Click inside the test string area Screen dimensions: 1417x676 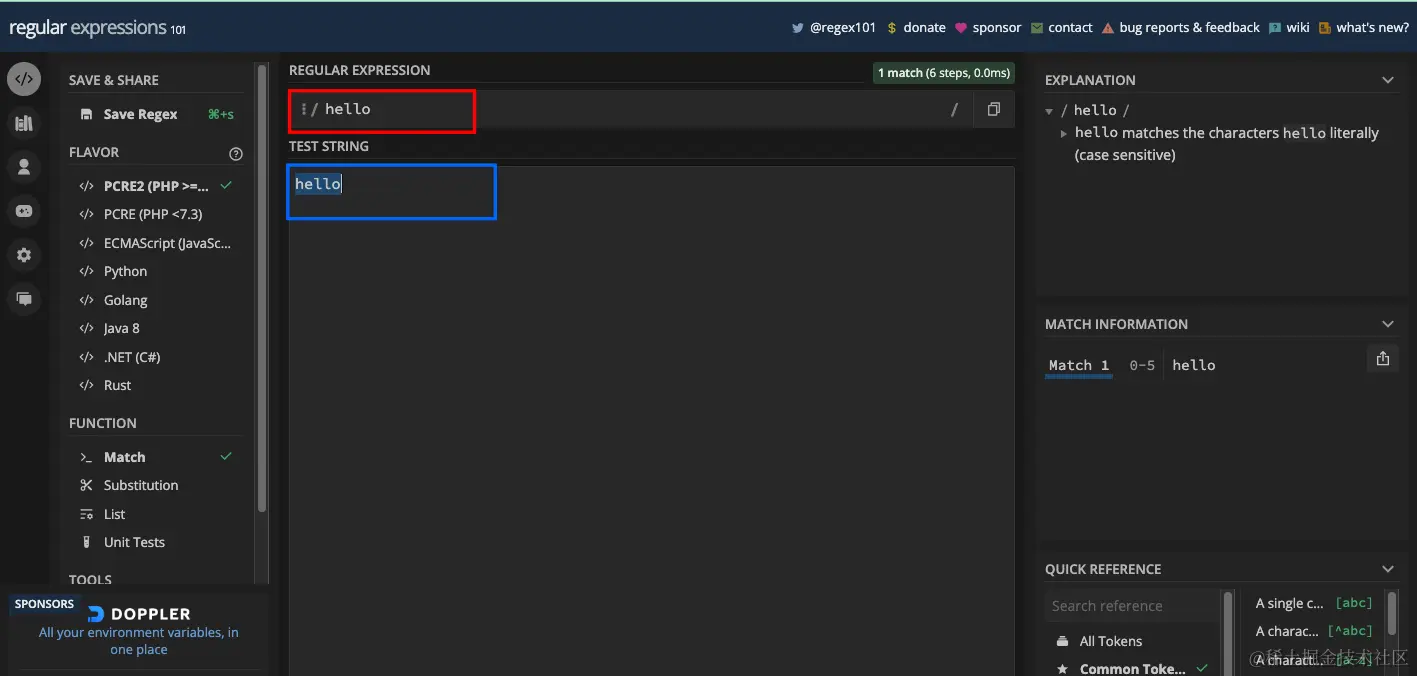click(x=651, y=420)
